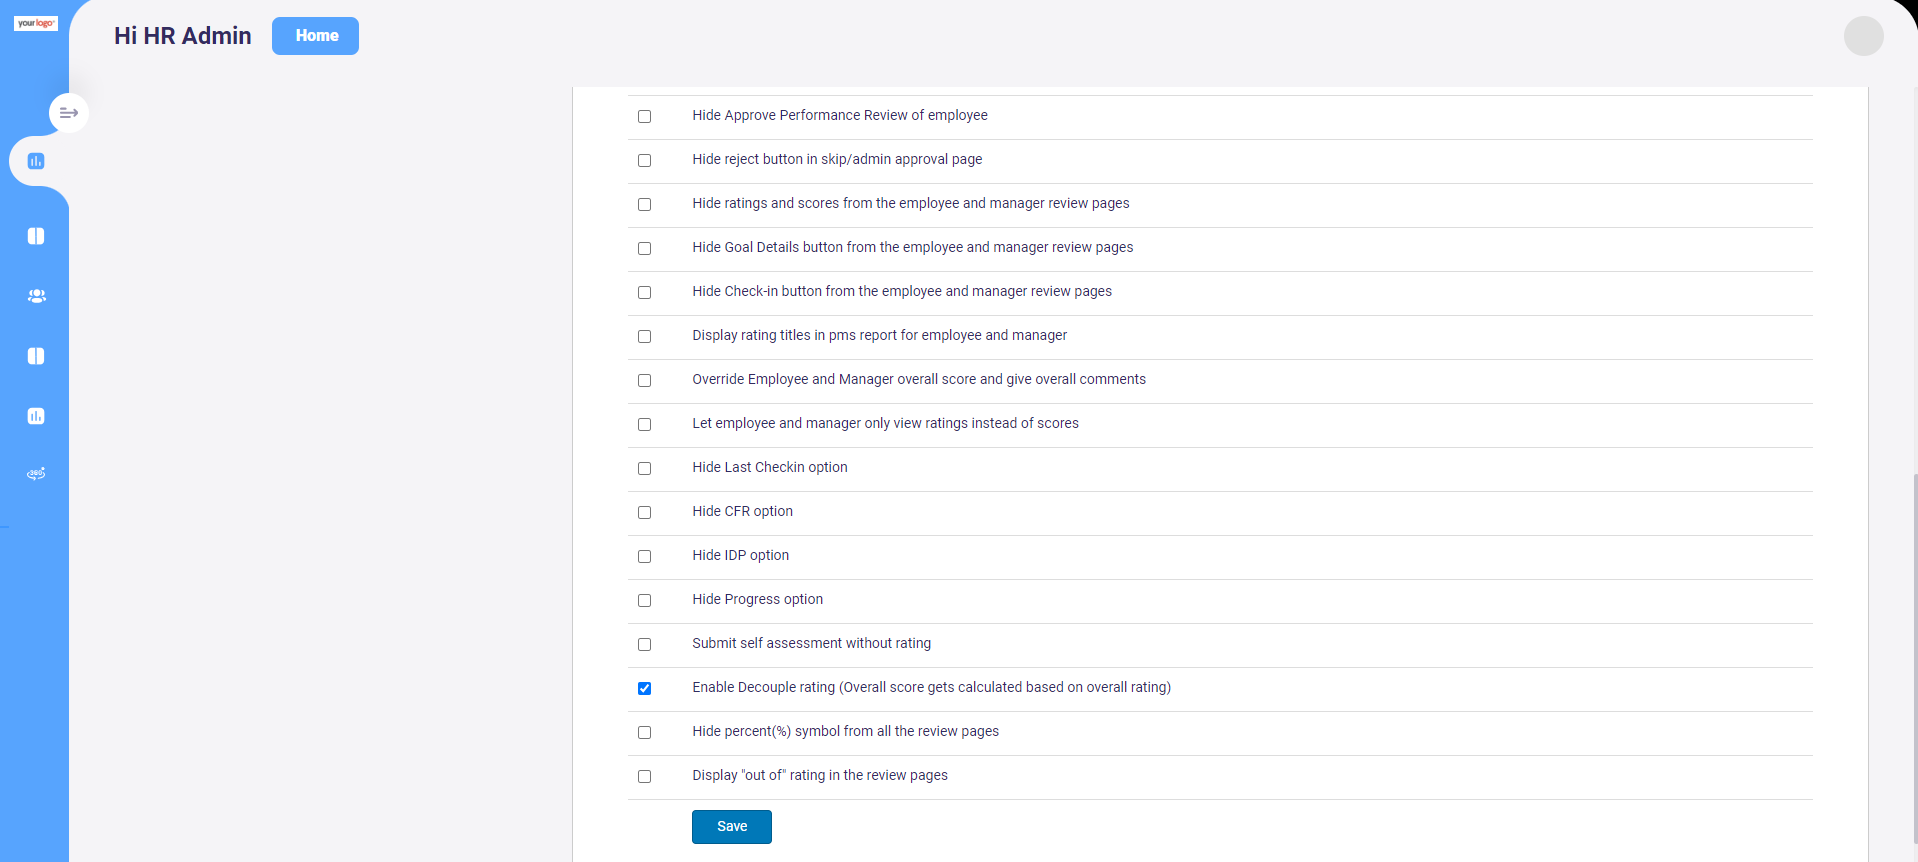Click the 'Hide Progress option' label

[758, 600]
